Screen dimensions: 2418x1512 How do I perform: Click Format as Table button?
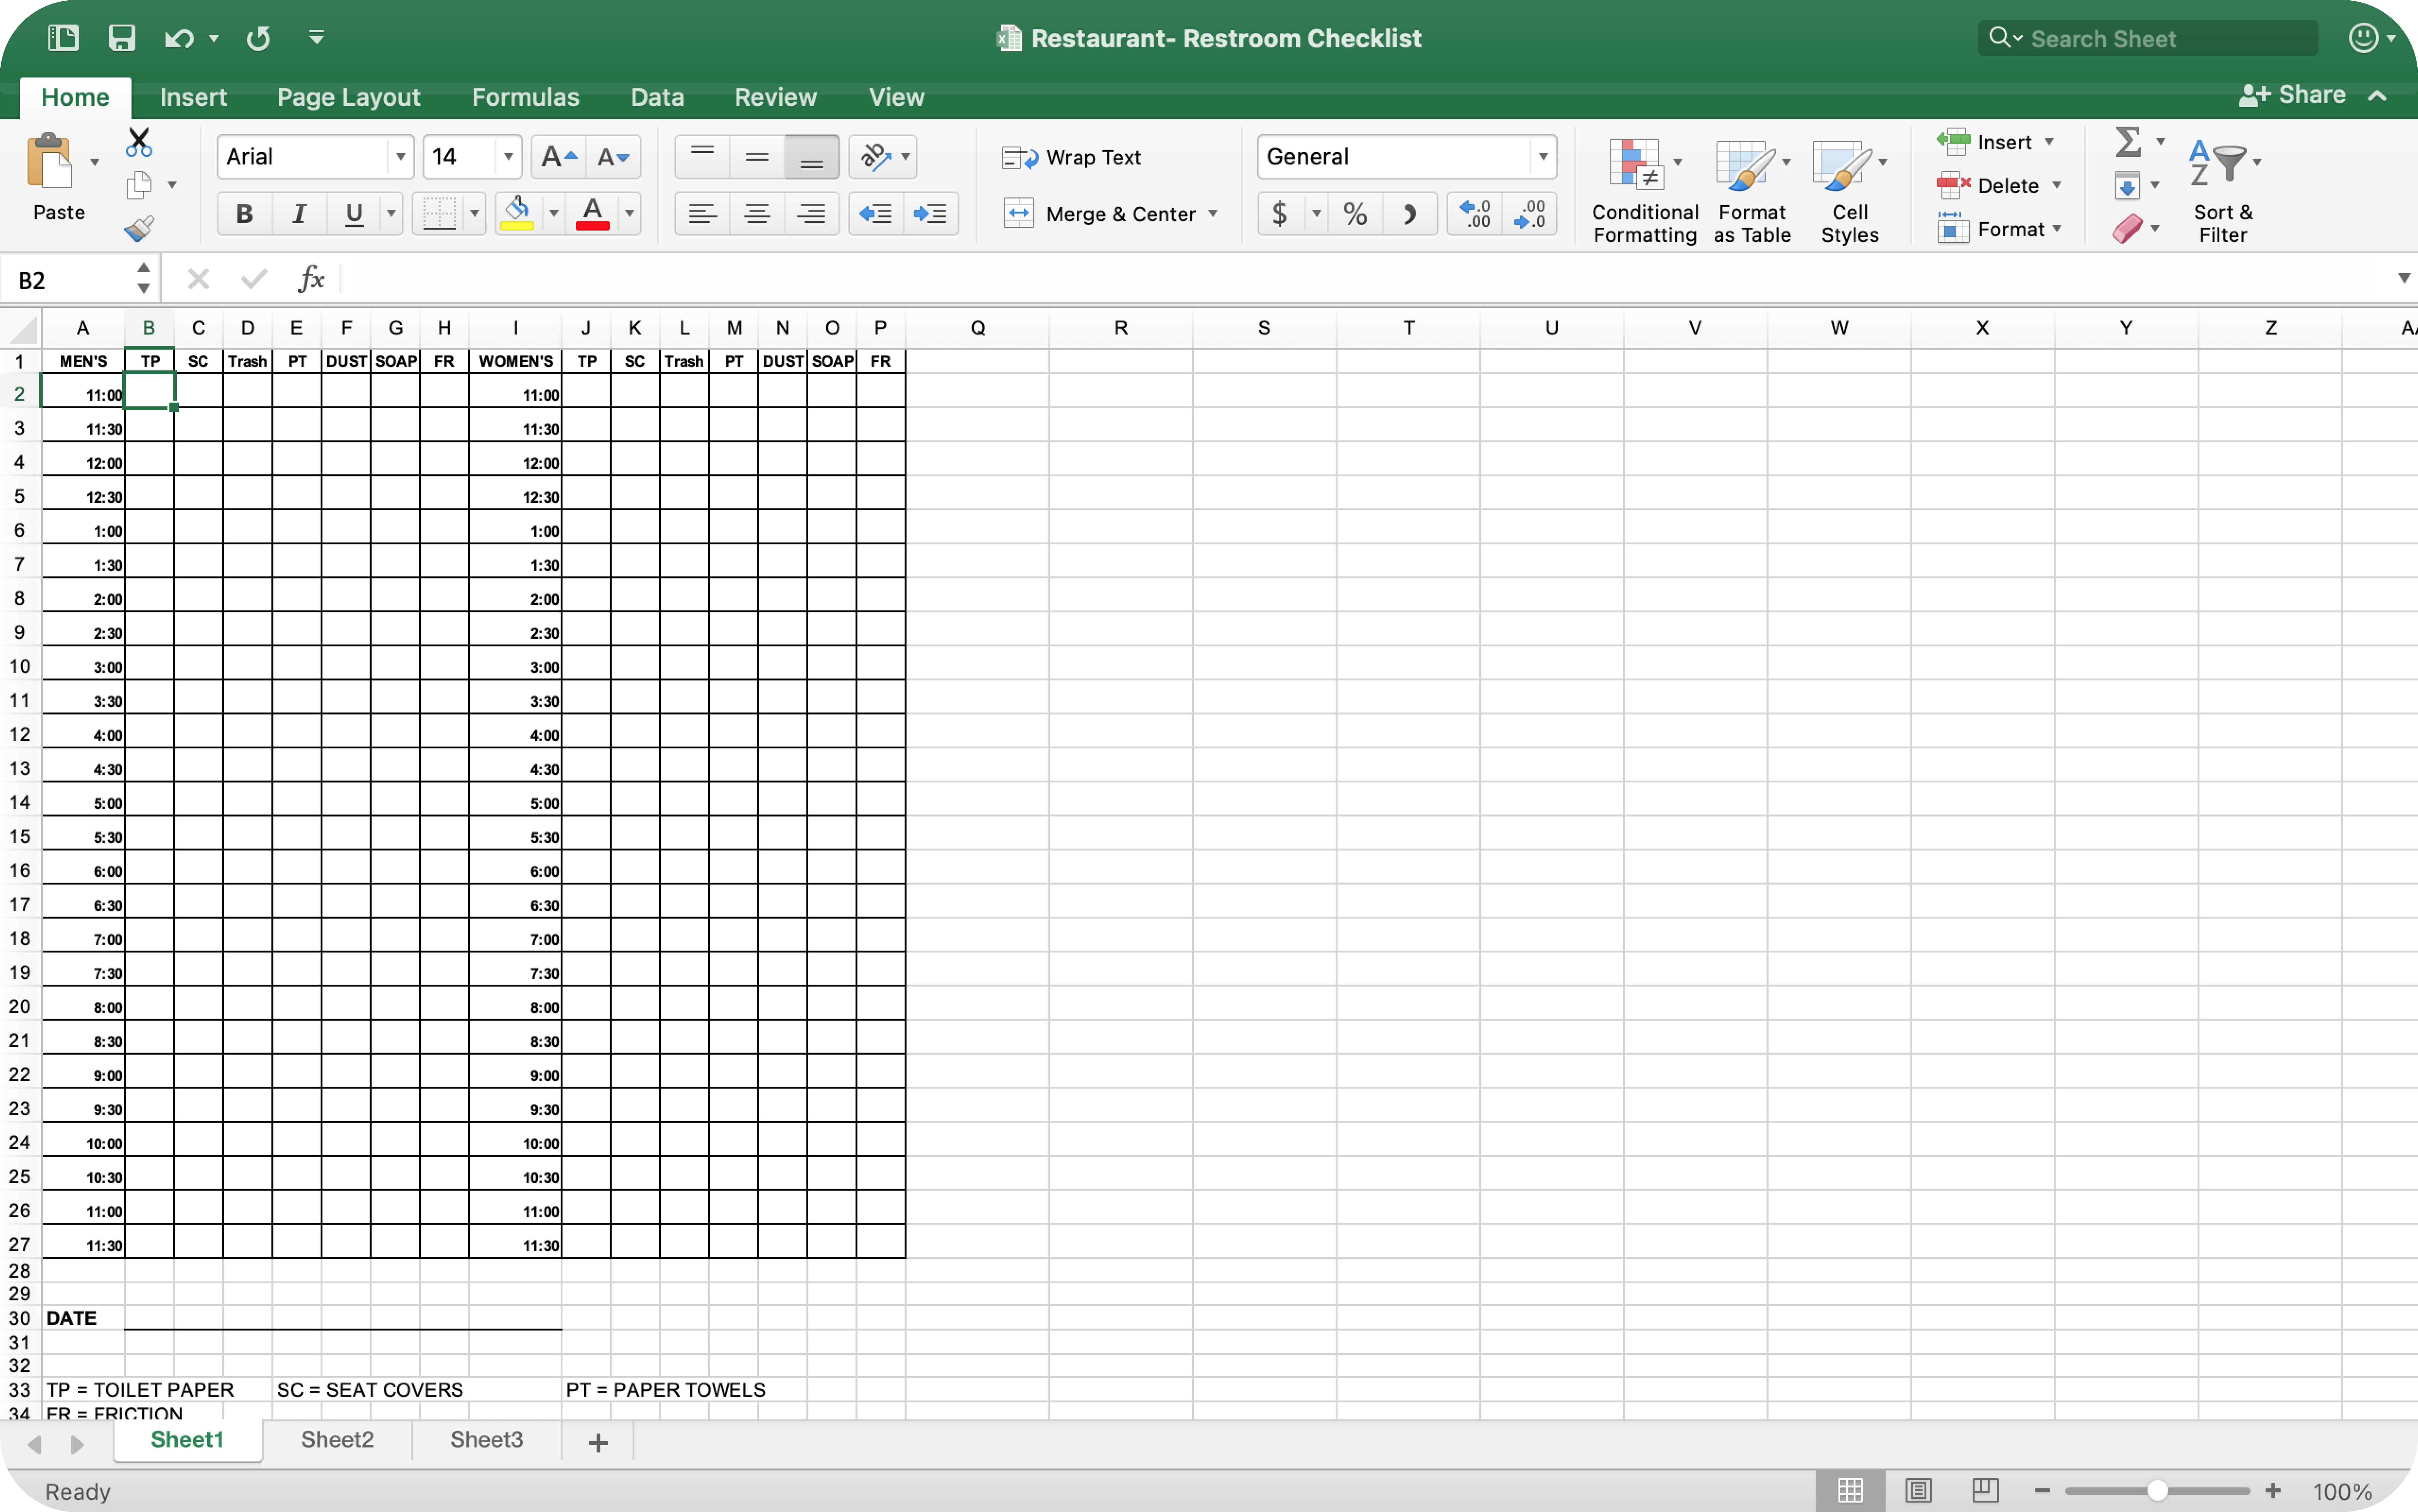click(1752, 190)
